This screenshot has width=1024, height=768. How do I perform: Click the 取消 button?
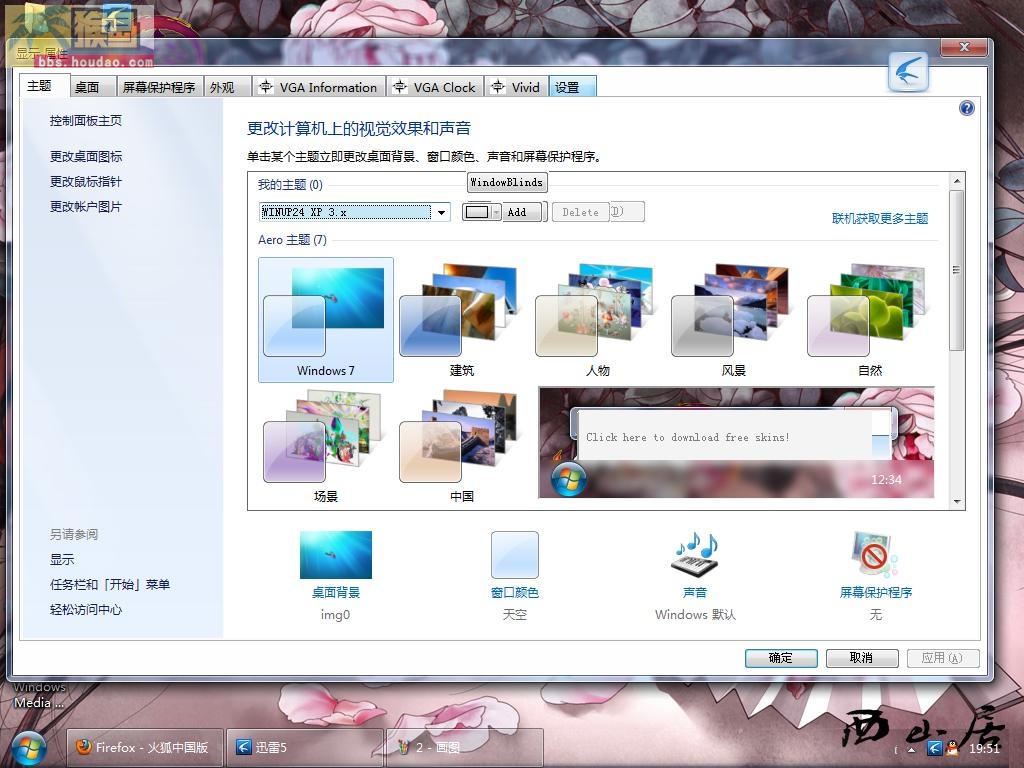point(862,658)
